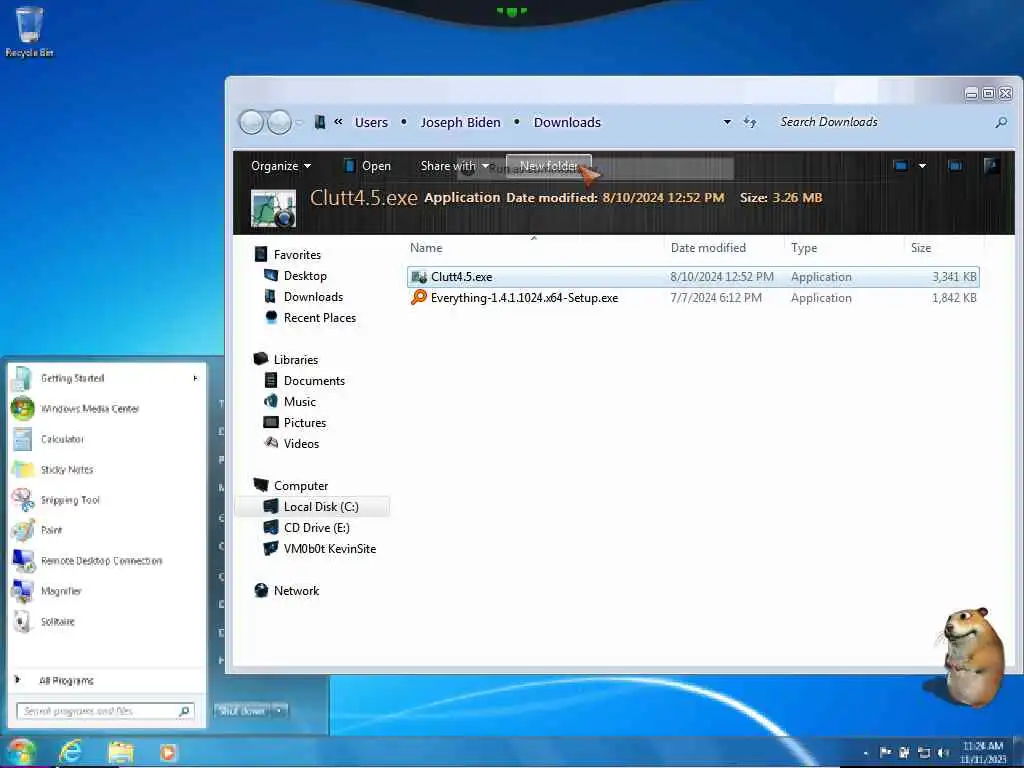
Task: Open the Organize menu
Action: point(281,166)
